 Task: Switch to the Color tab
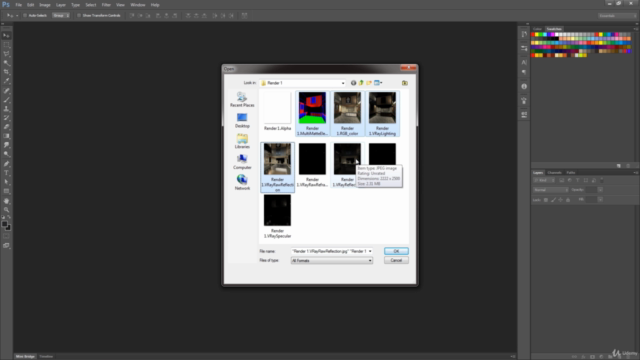[537, 29]
